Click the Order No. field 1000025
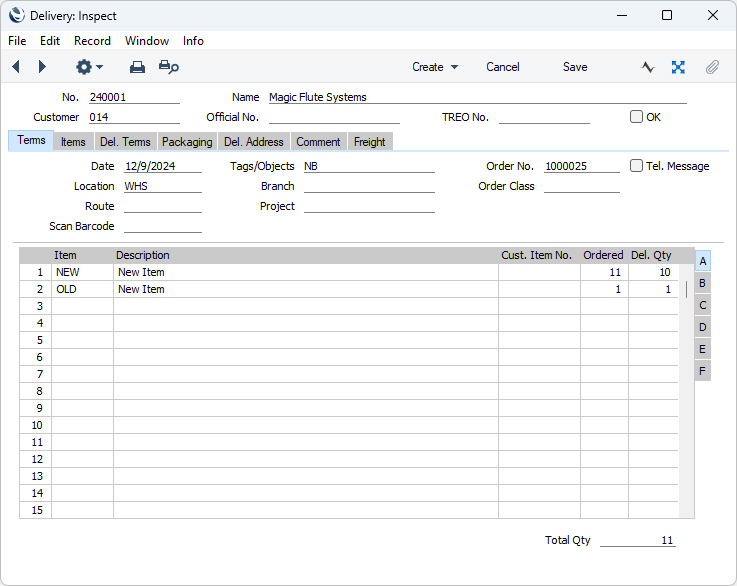Viewport: 737px width, 586px height. [x=582, y=166]
